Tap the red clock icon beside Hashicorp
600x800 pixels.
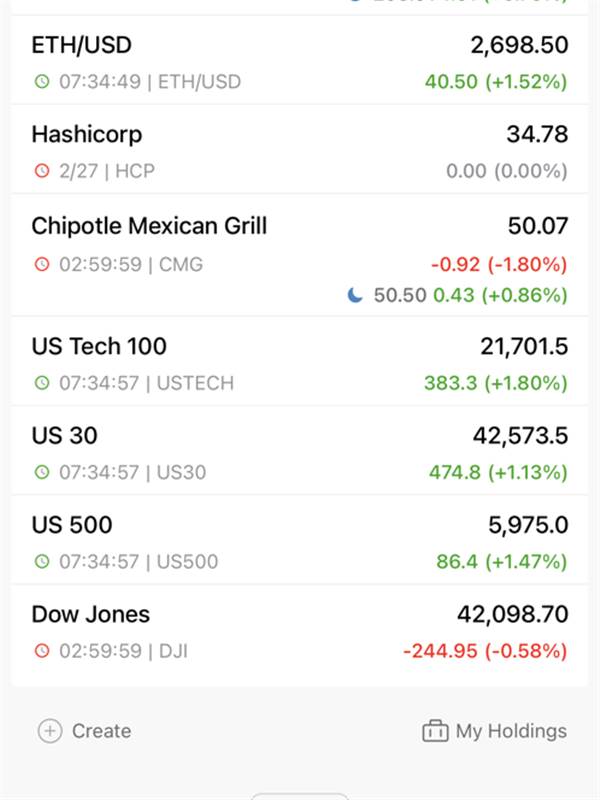(42, 171)
